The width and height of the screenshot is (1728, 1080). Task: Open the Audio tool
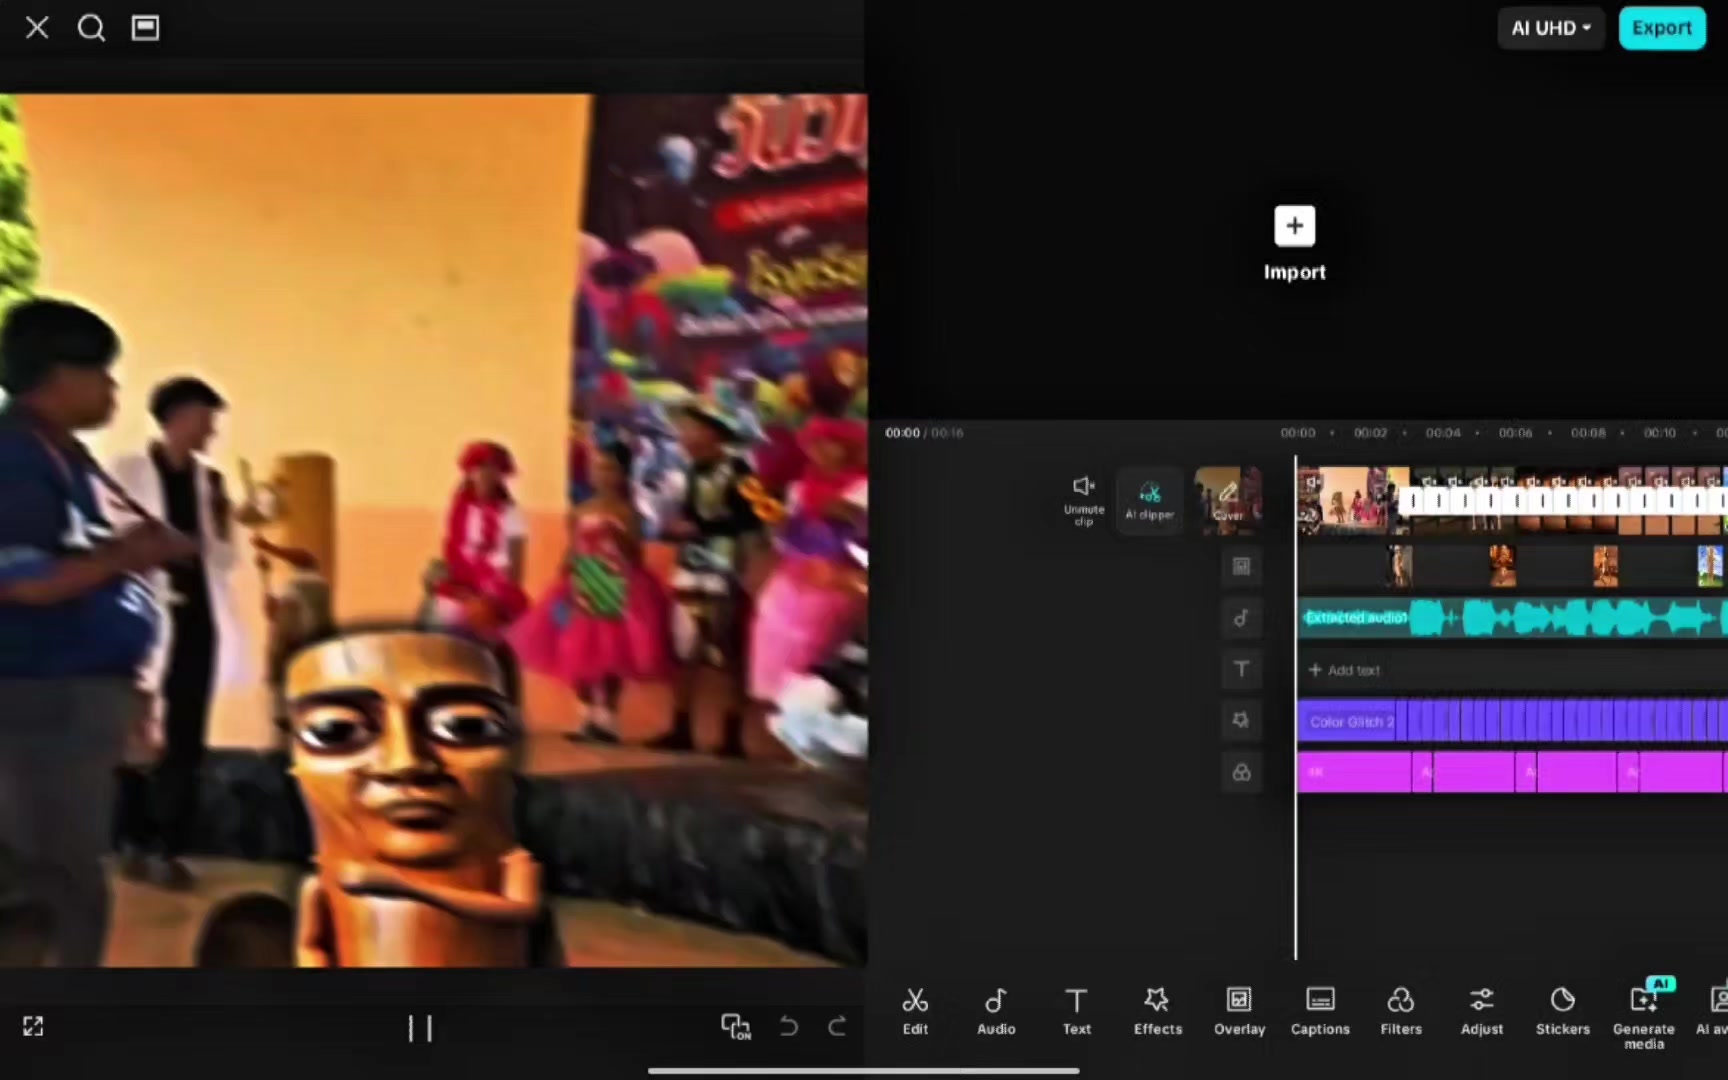click(x=996, y=1011)
